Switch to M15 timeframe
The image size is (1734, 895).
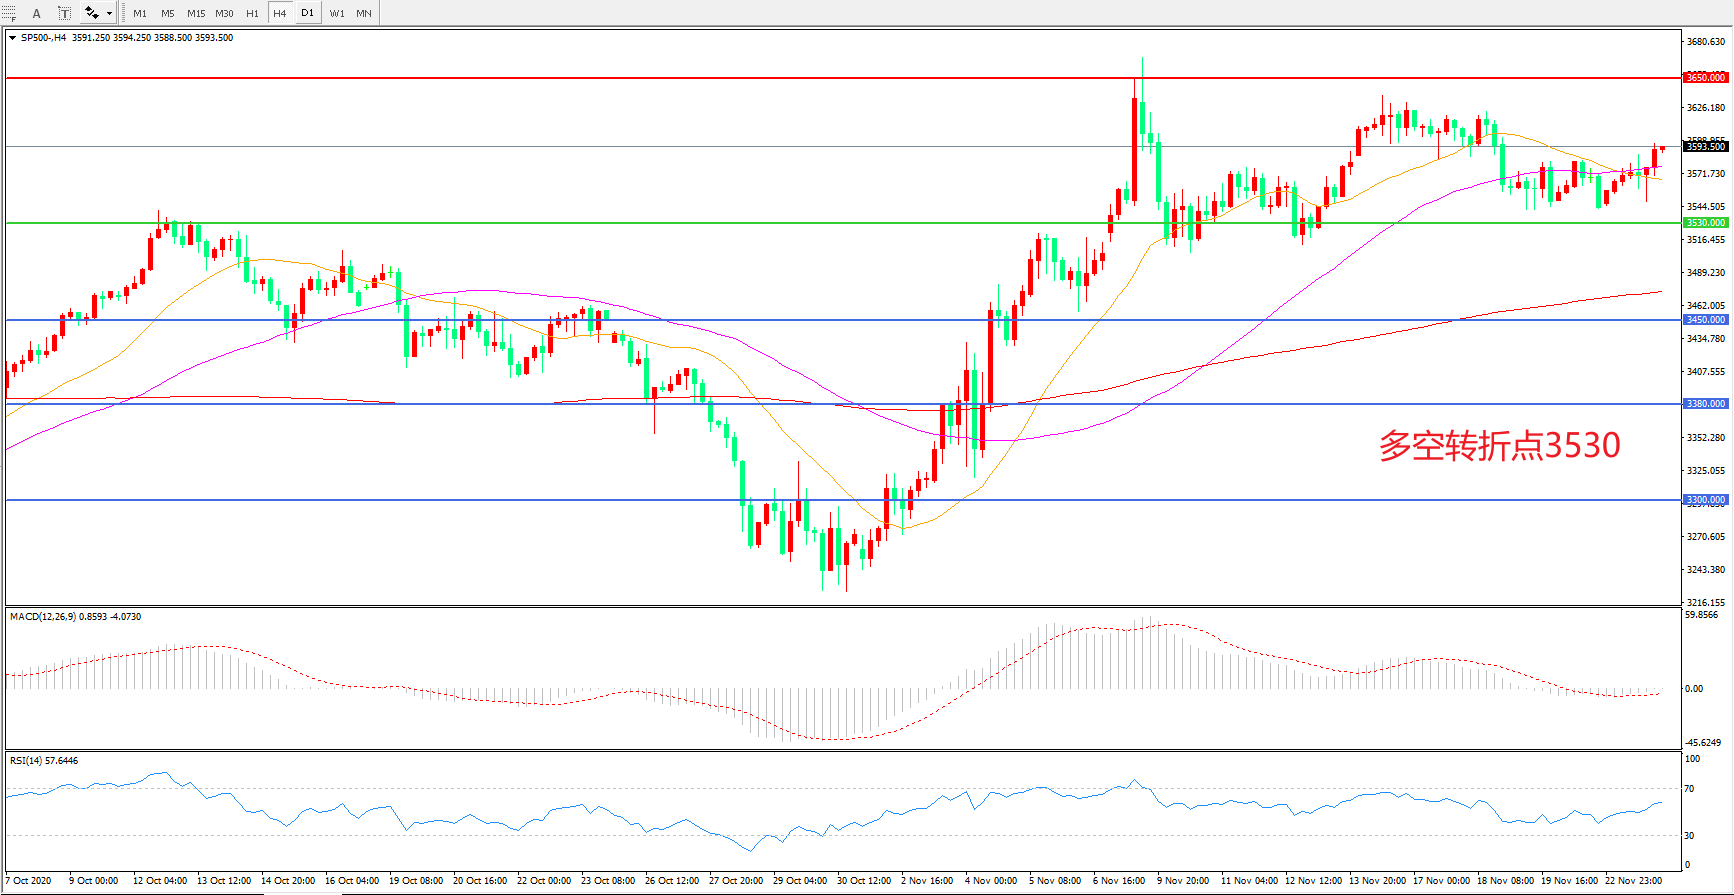click(196, 13)
